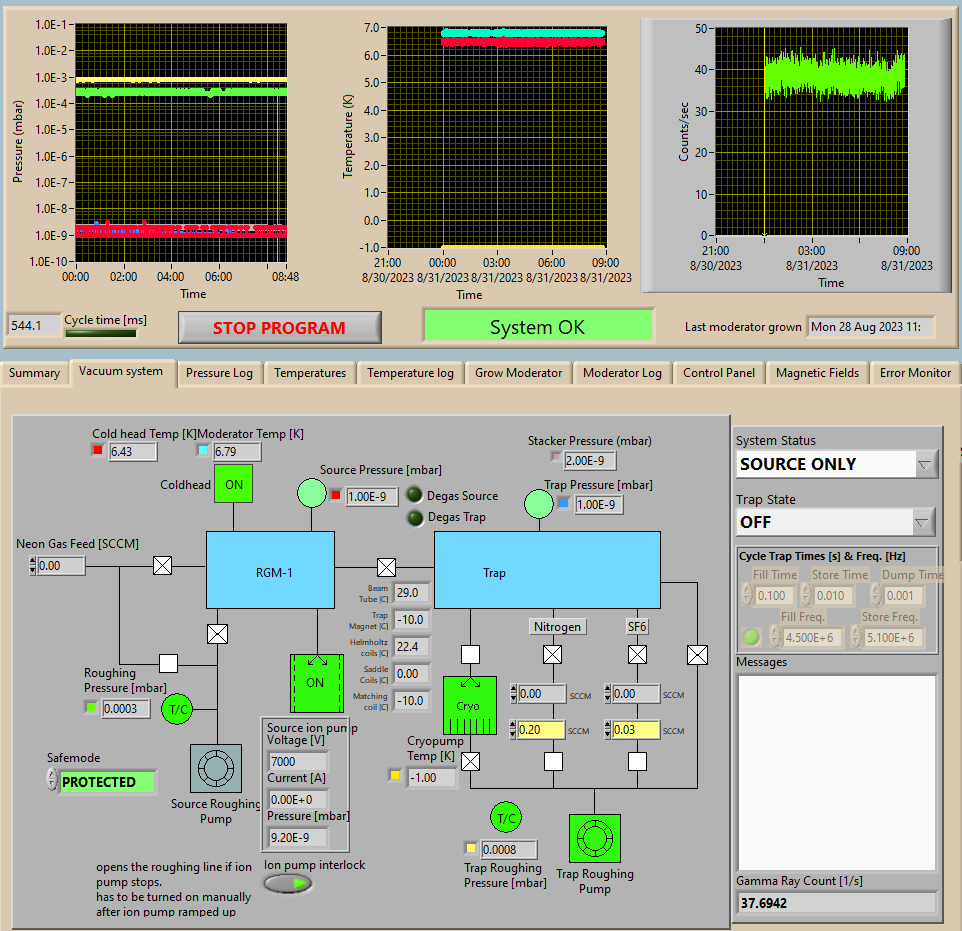Open the Grow Moderator tab

[518, 373]
